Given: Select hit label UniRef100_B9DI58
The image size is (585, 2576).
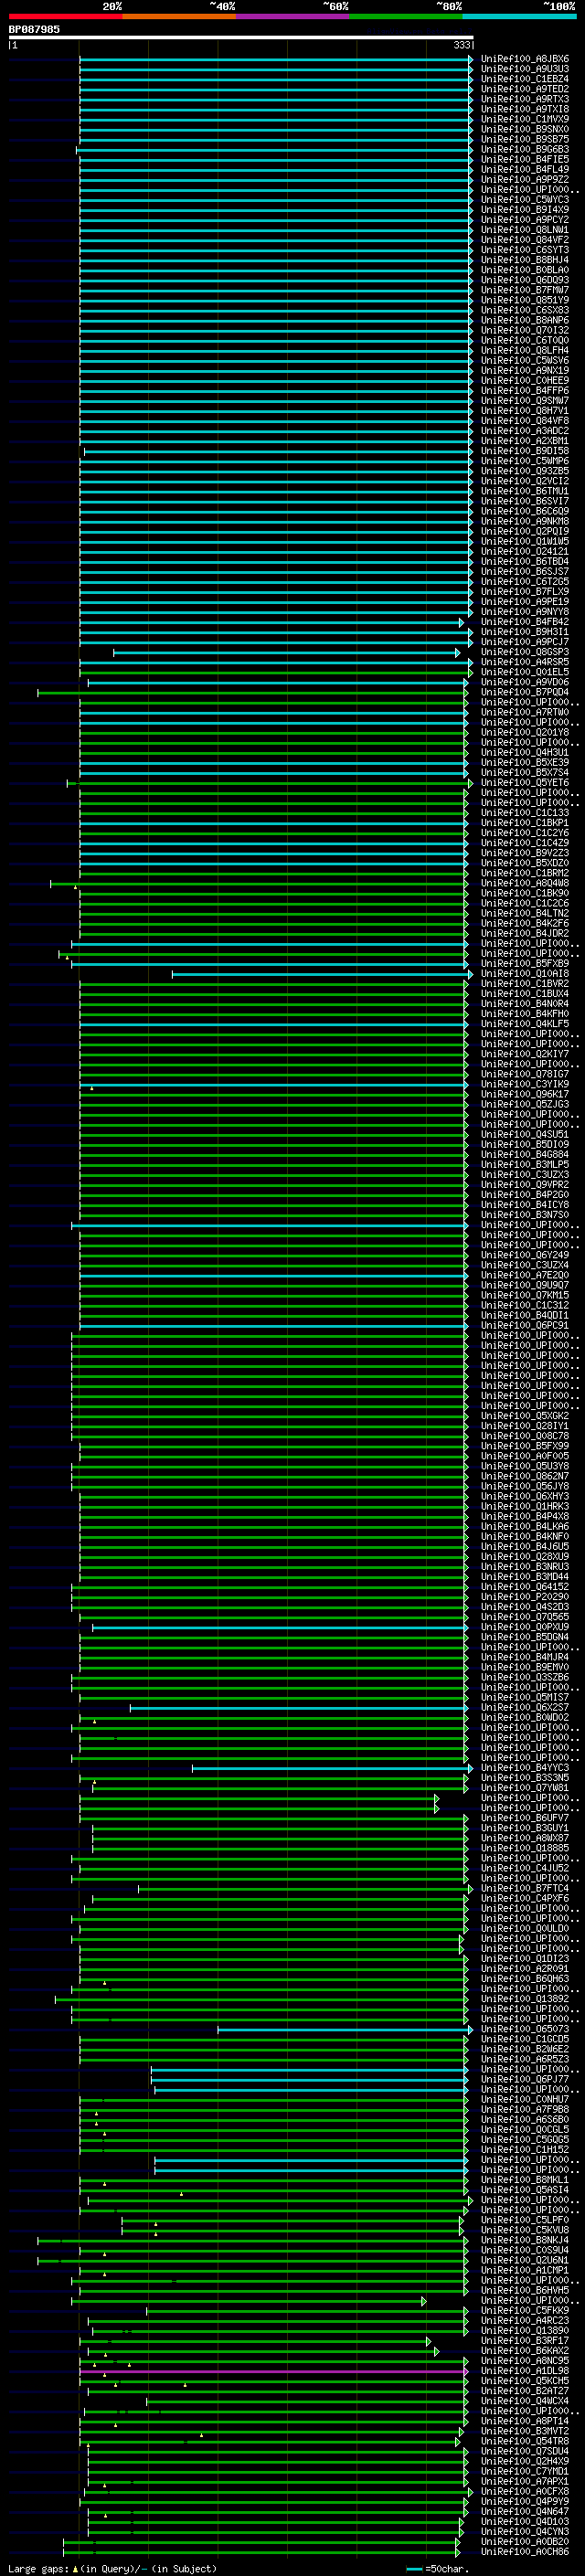Looking at the screenshot, I should click(x=525, y=451).
